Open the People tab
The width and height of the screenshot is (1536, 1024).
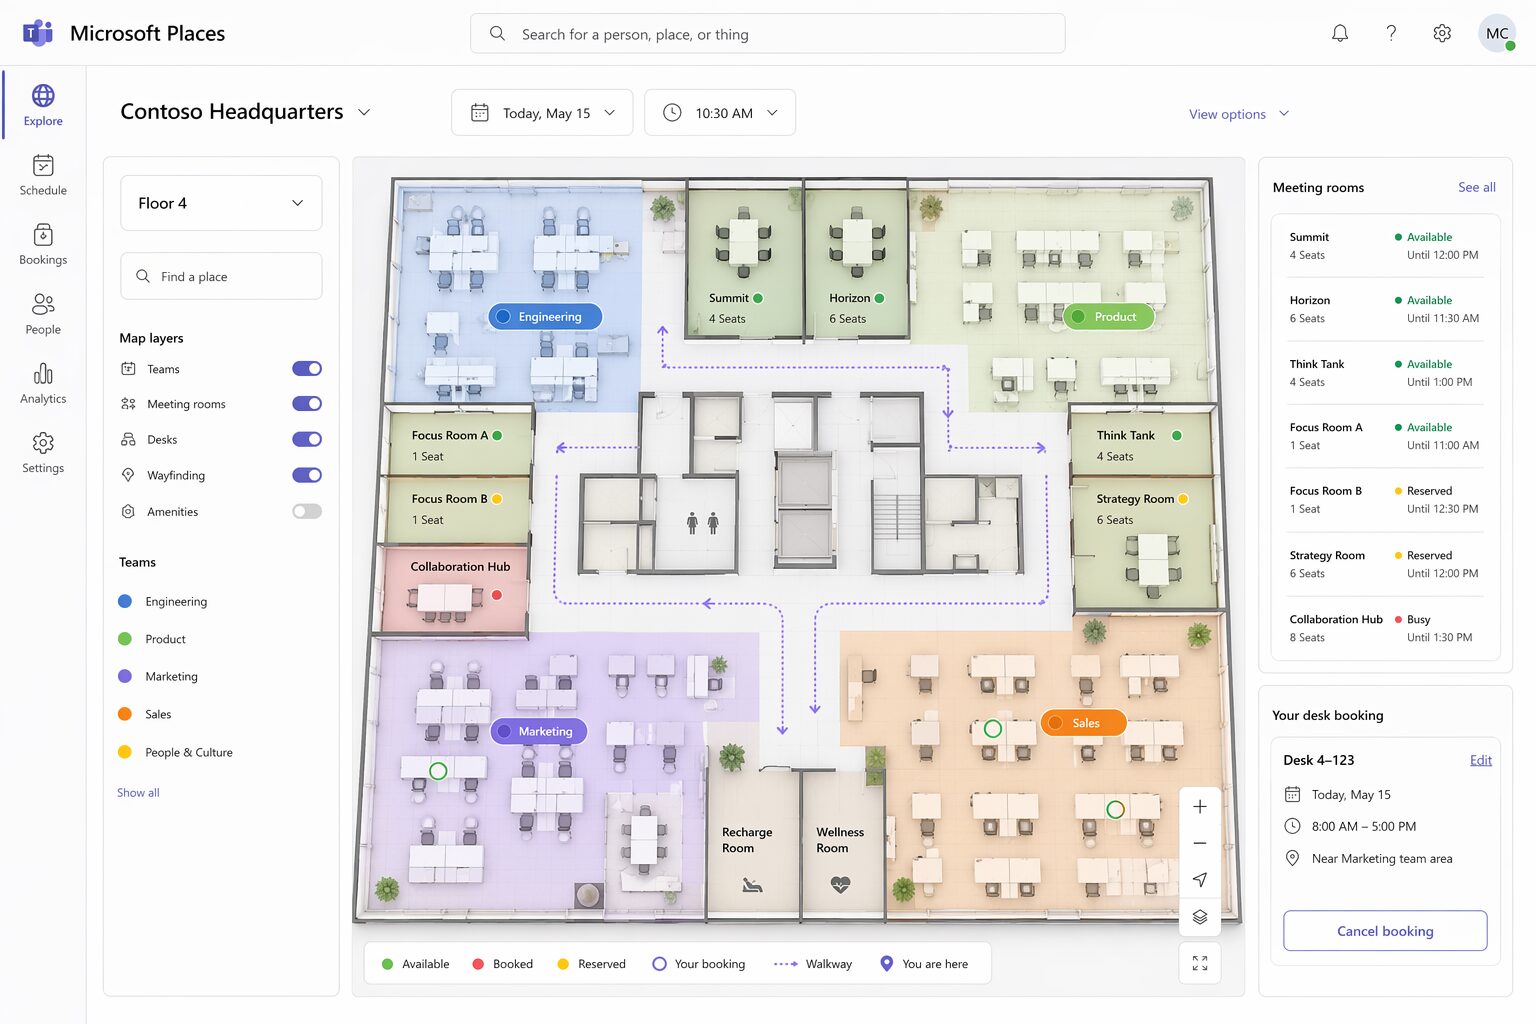tap(43, 314)
